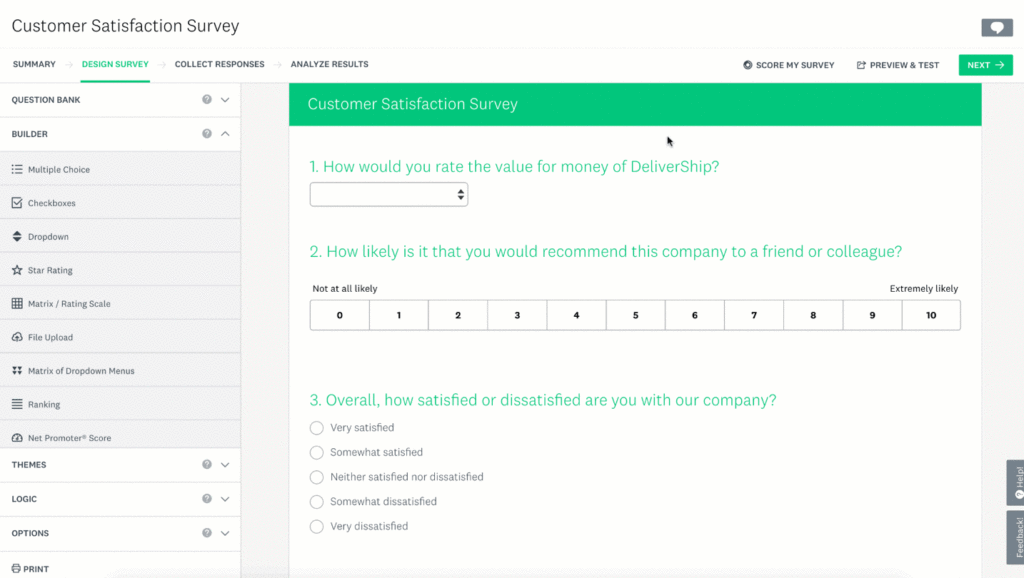Collapse the Builder panel chevron
The height and width of the screenshot is (578, 1024).
[x=225, y=134]
